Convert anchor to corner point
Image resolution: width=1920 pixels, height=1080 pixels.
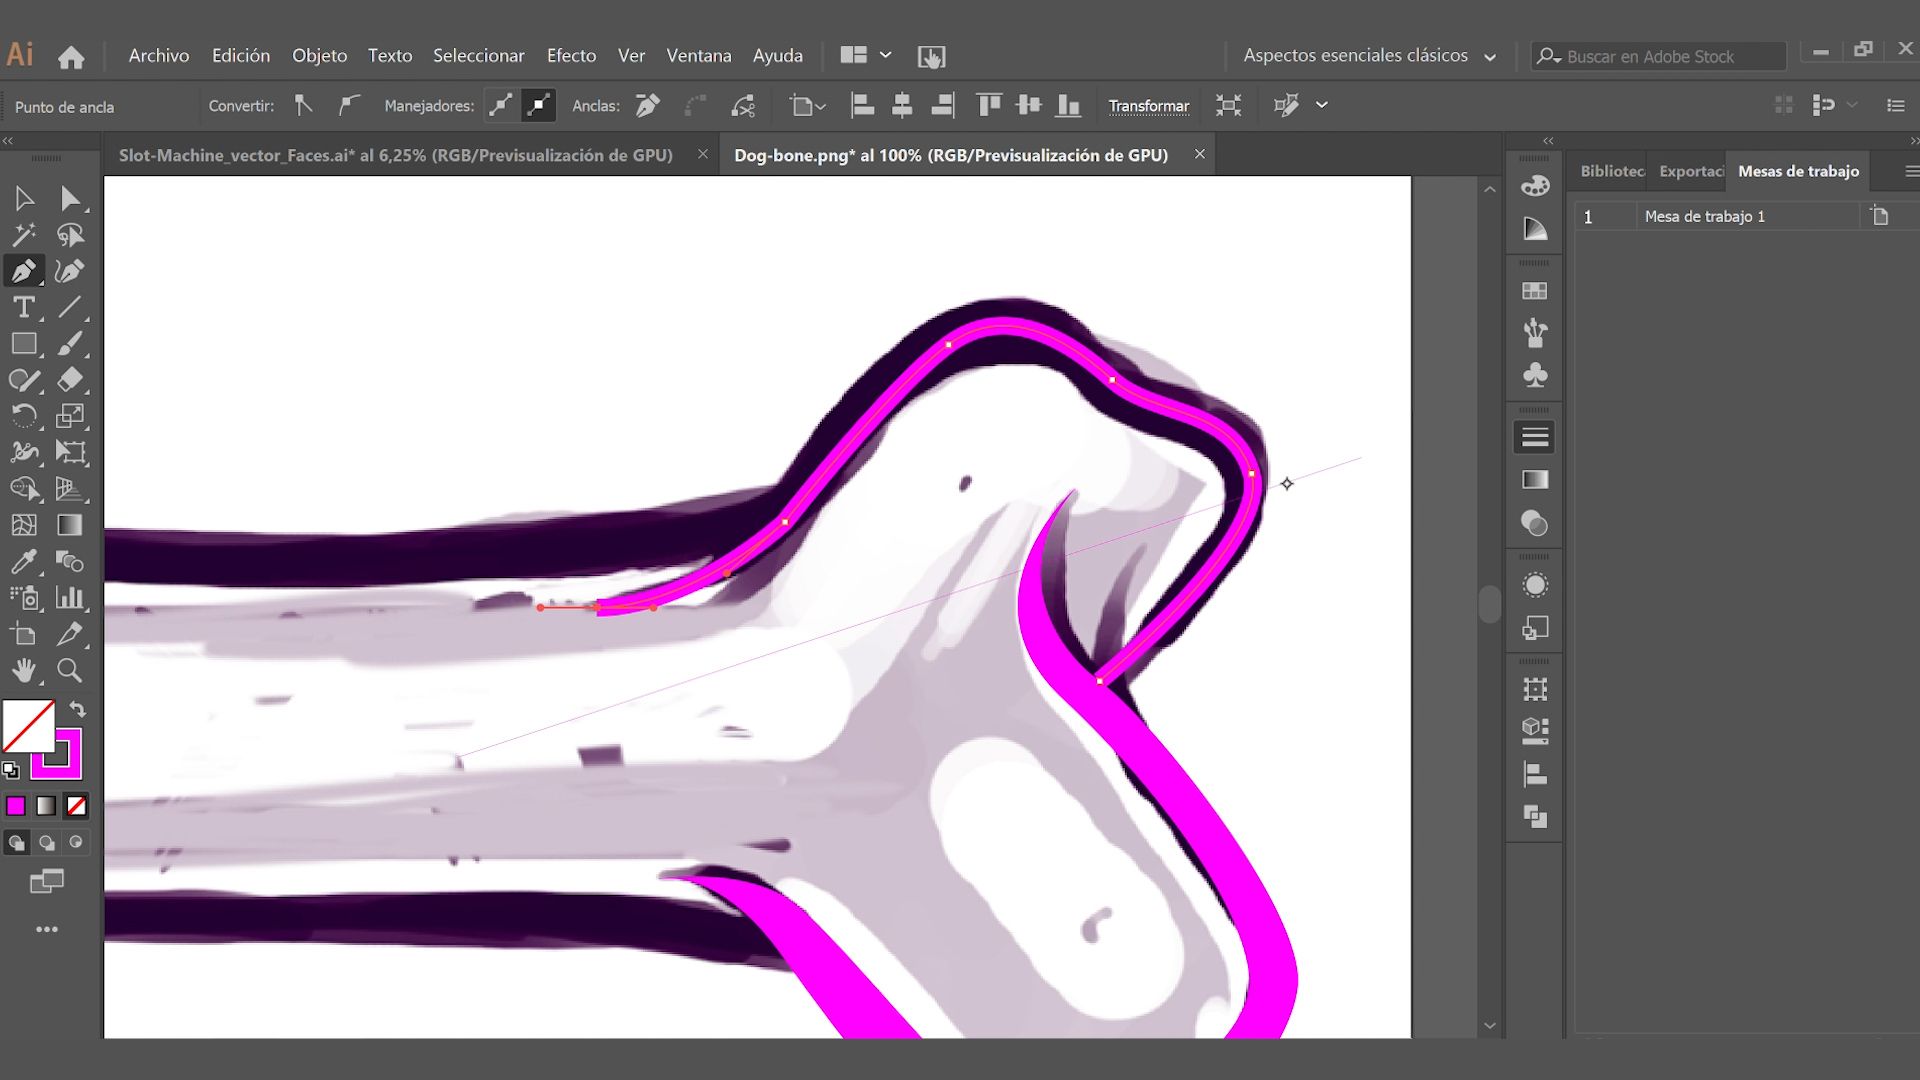coord(303,105)
